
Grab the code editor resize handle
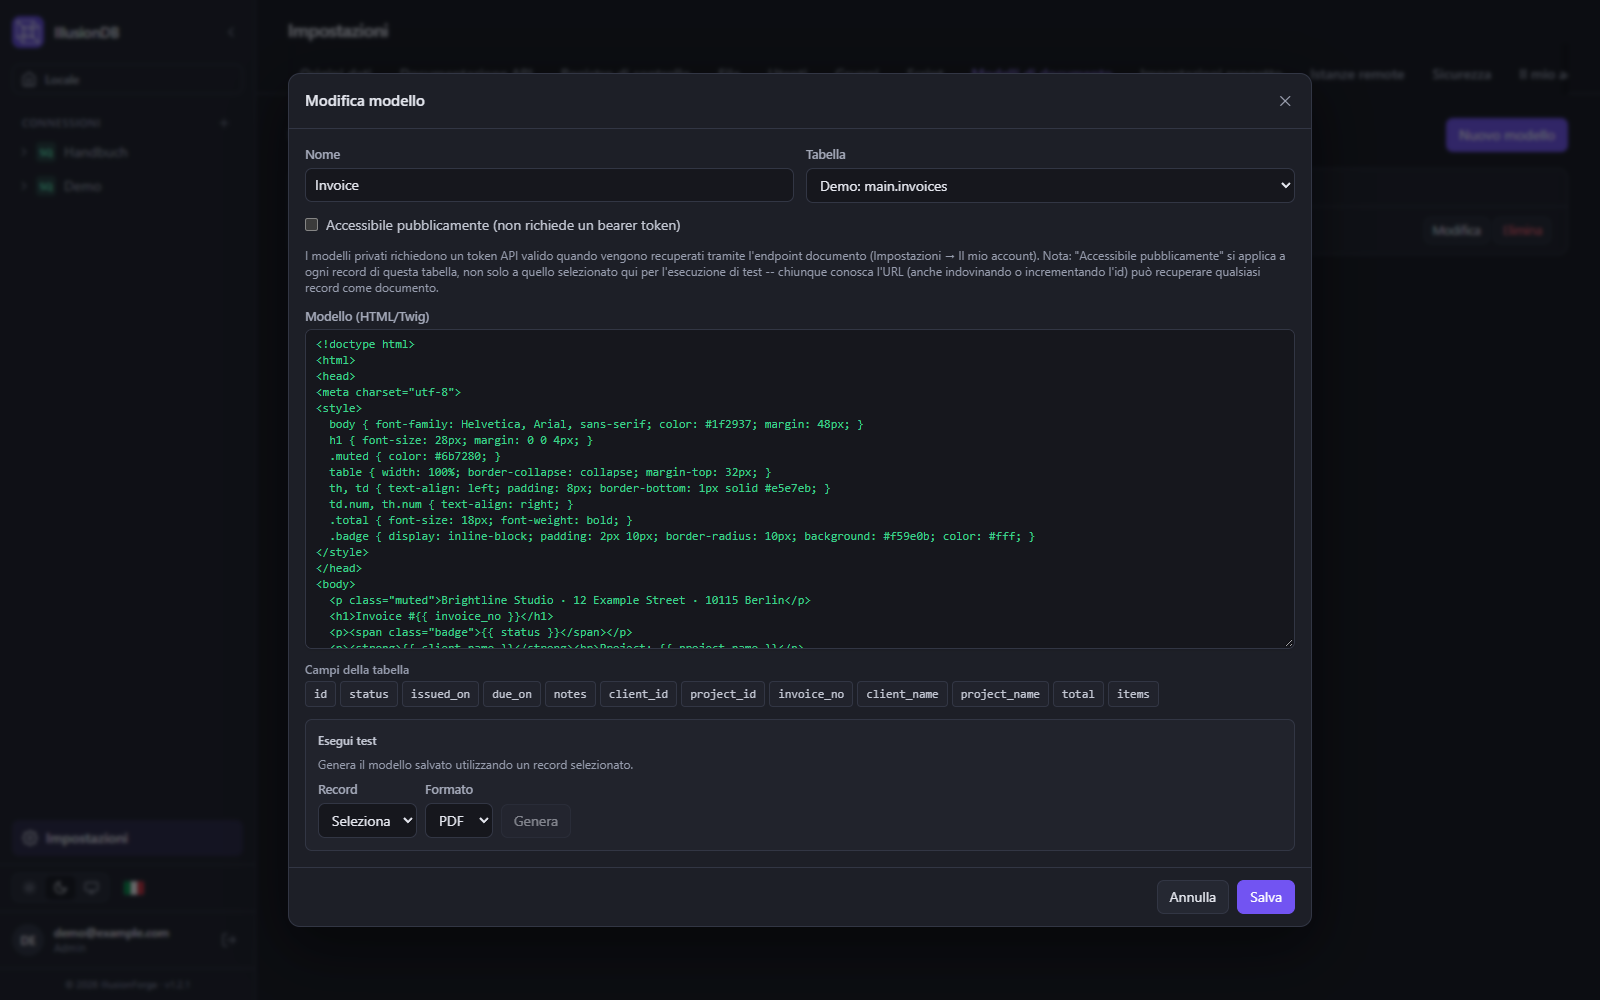[1288, 642]
